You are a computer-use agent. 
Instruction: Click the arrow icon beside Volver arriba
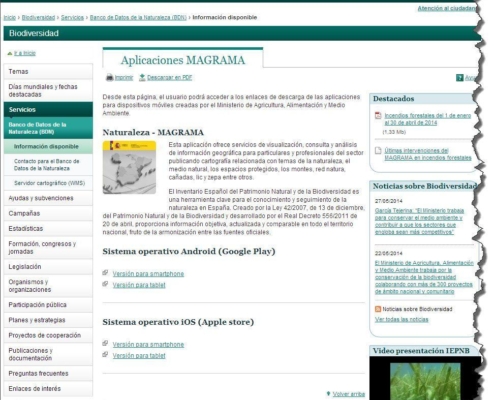click(328, 394)
